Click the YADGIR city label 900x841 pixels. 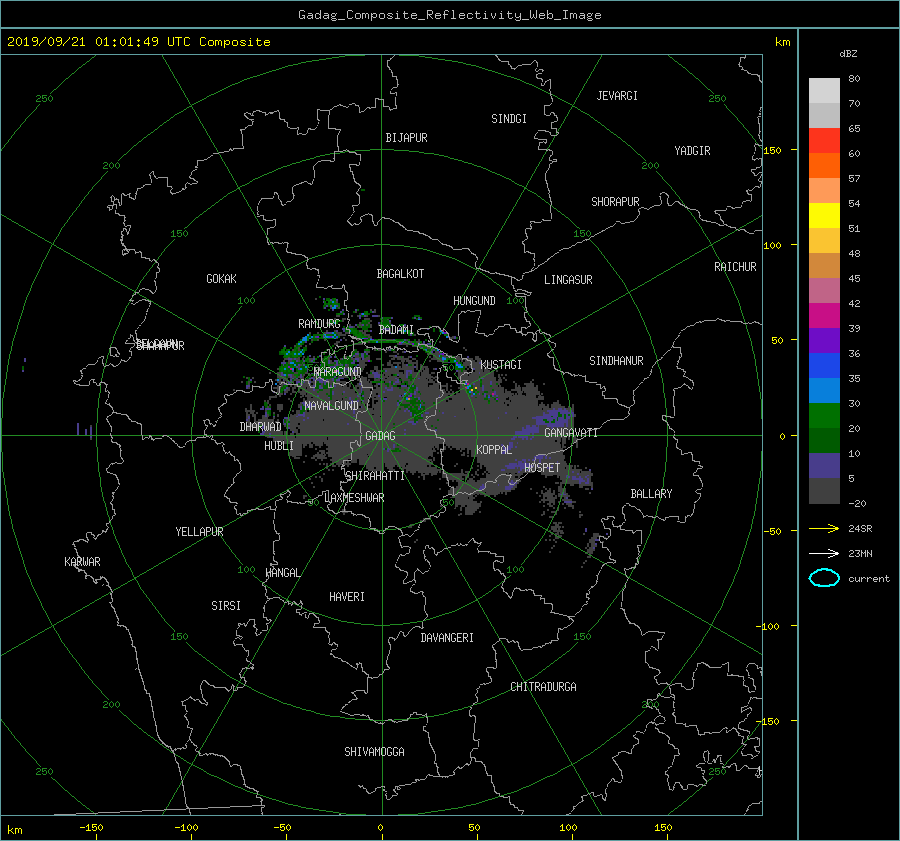pyautogui.click(x=692, y=150)
